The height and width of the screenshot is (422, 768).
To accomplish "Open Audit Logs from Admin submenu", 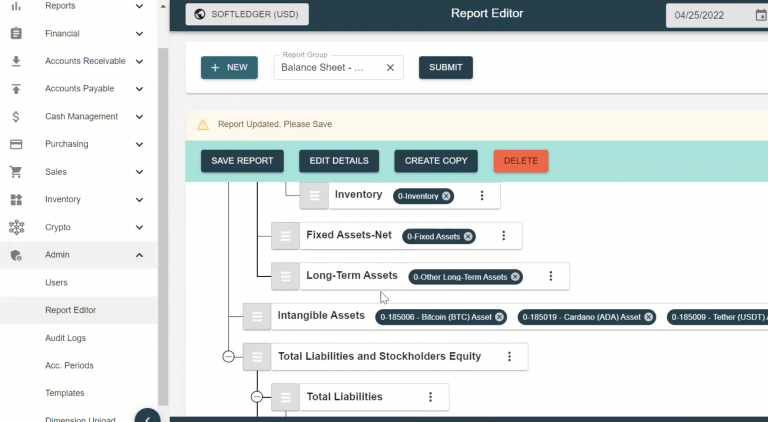I will [x=65, y=338].
